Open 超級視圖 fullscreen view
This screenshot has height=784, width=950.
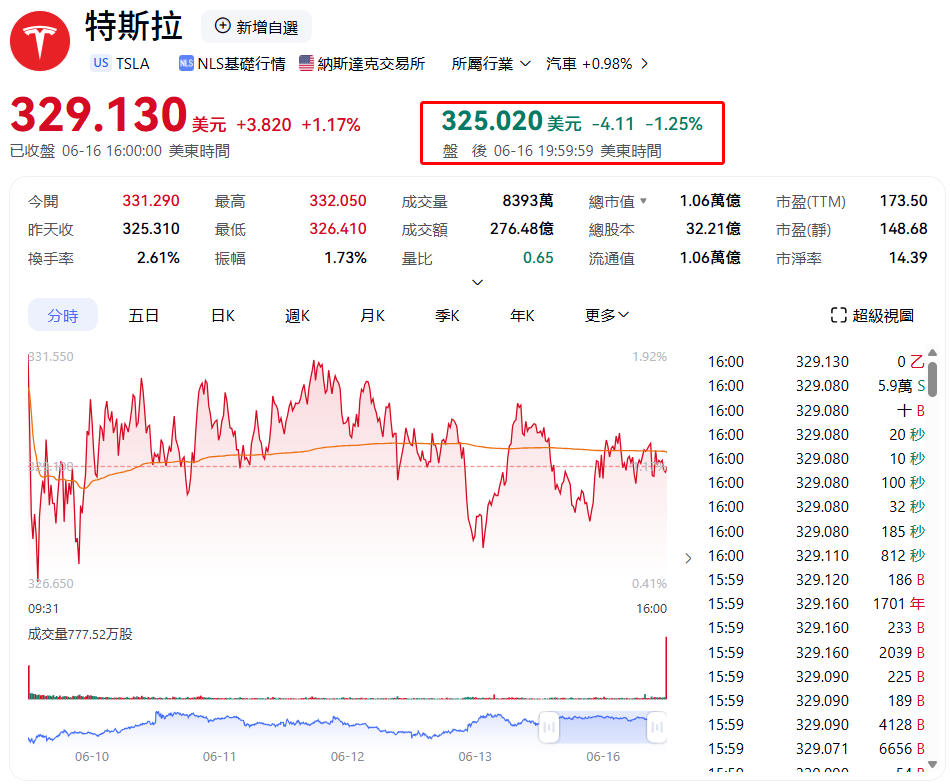coord(872,315)
